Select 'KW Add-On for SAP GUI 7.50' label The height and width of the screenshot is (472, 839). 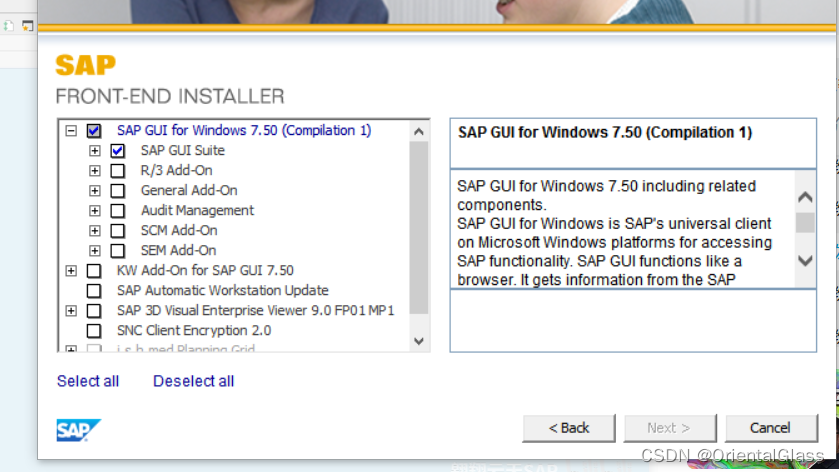(x=205, y=271)
